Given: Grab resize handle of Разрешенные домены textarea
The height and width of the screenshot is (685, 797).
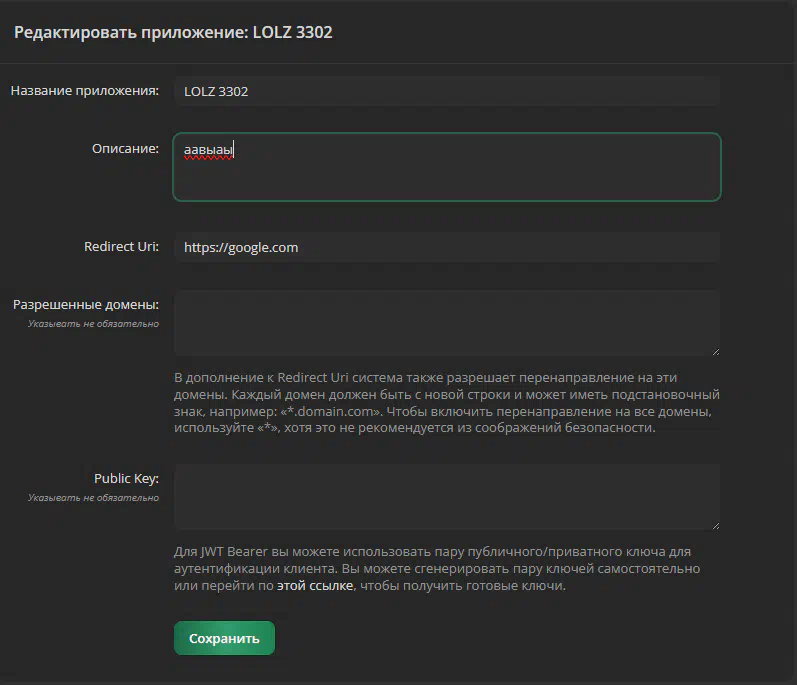Looking at the screenshot, I should [715, 351].
